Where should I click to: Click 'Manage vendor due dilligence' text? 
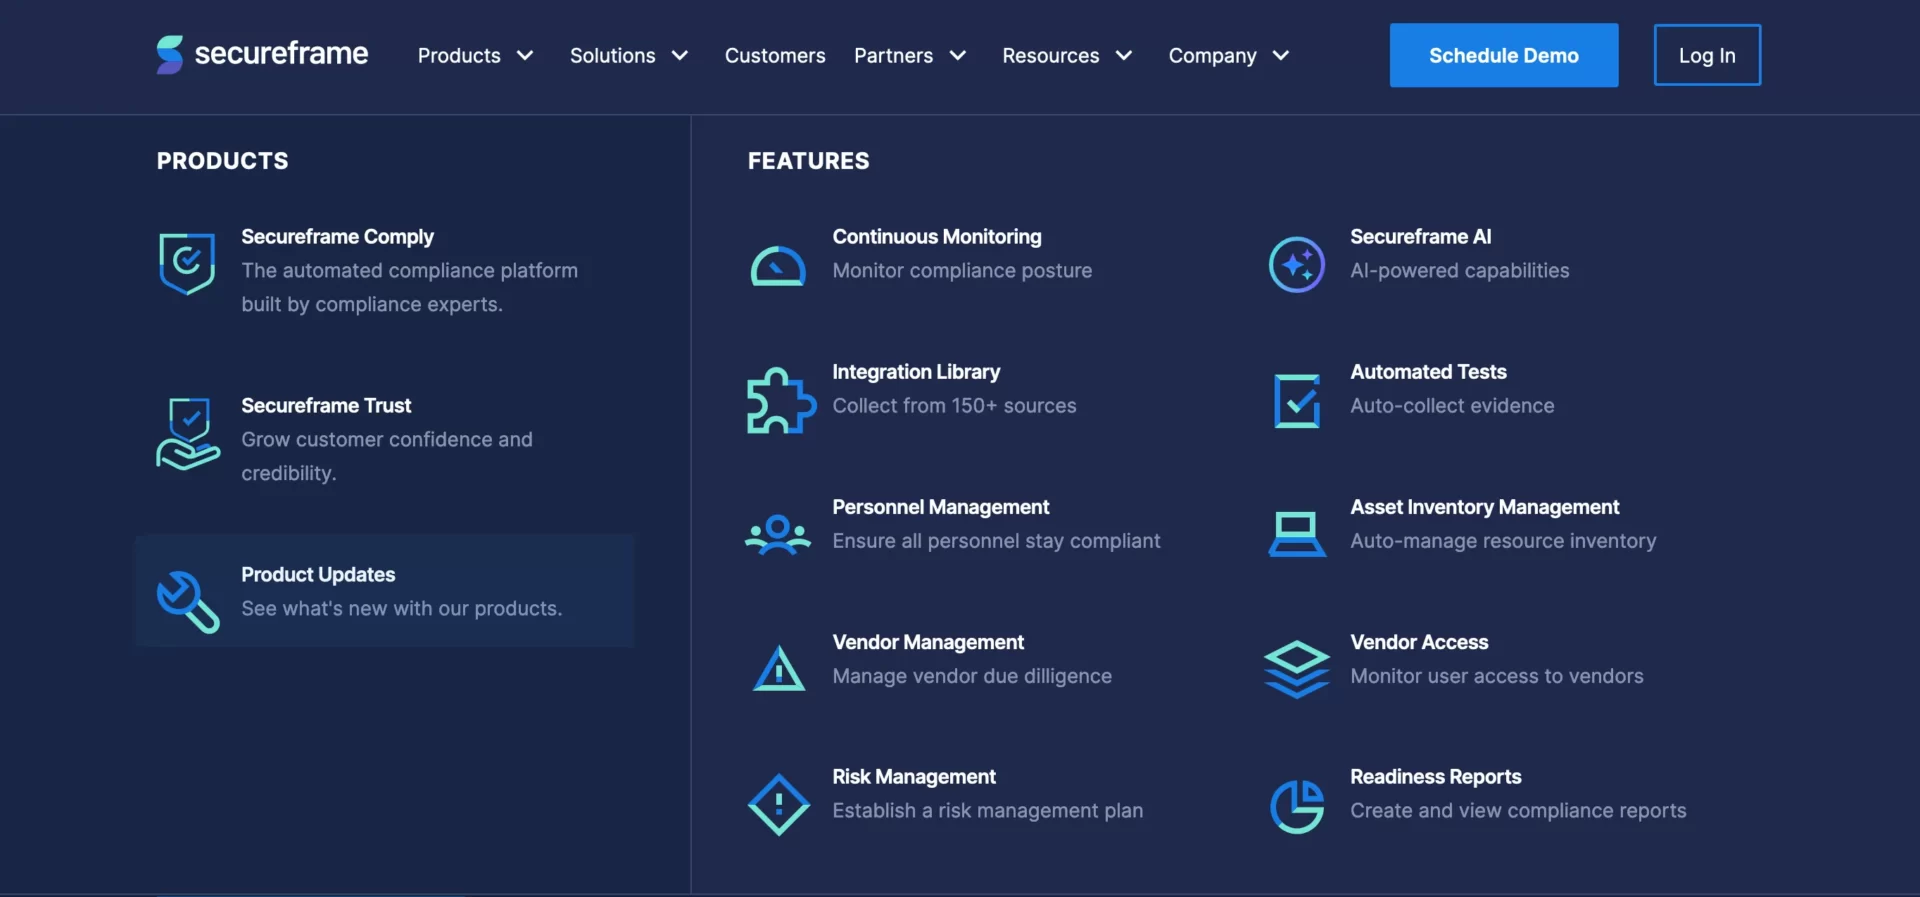coord(972,676)
